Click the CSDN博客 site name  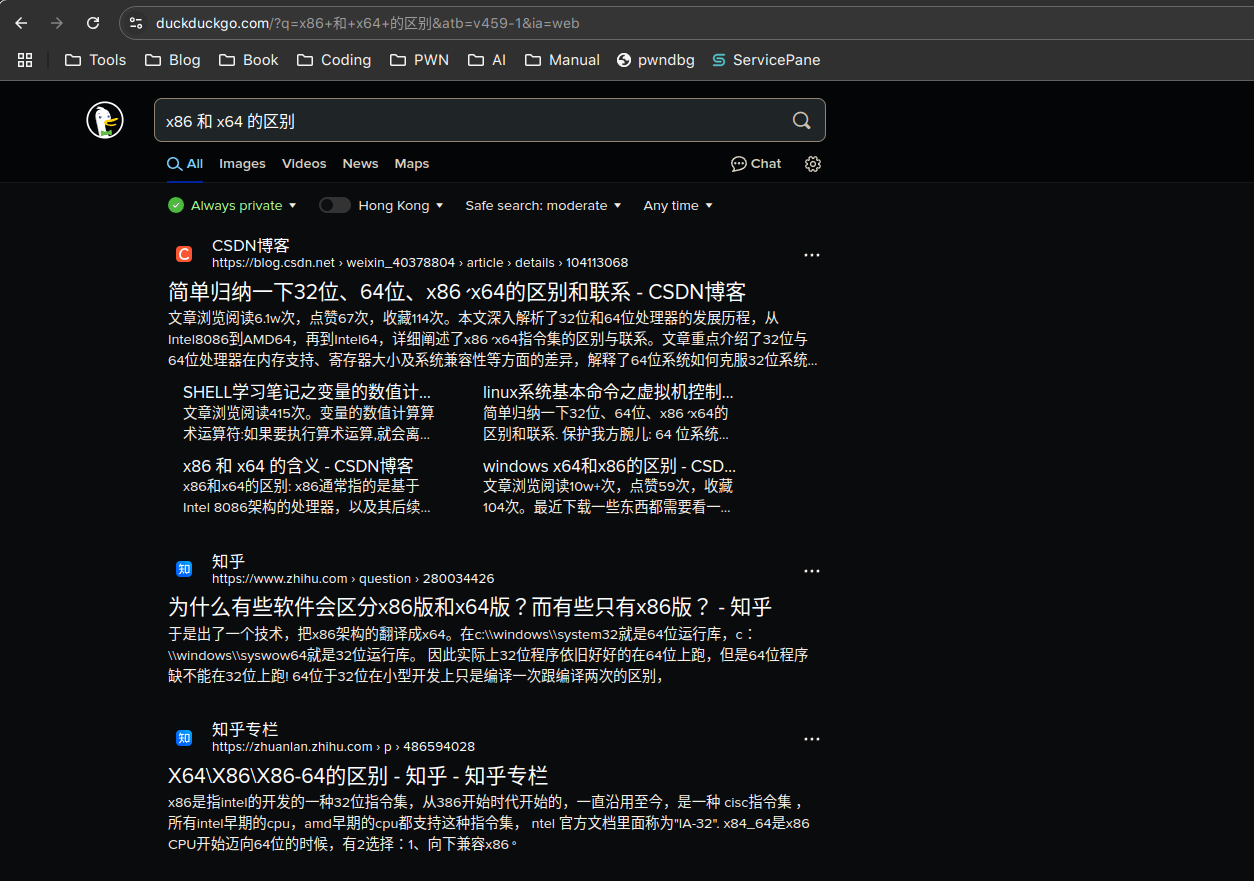tap(251, 245)
